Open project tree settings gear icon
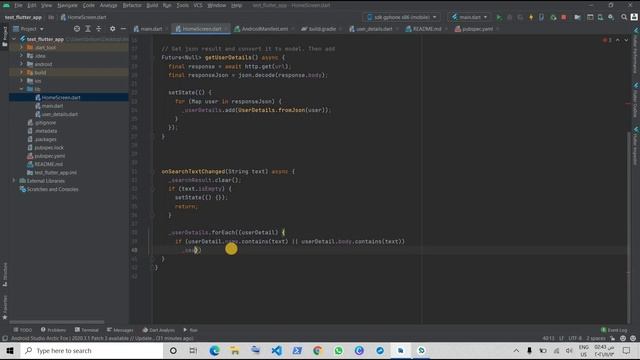The height and width of the screenshot is (360, 640). coord(112,29)
